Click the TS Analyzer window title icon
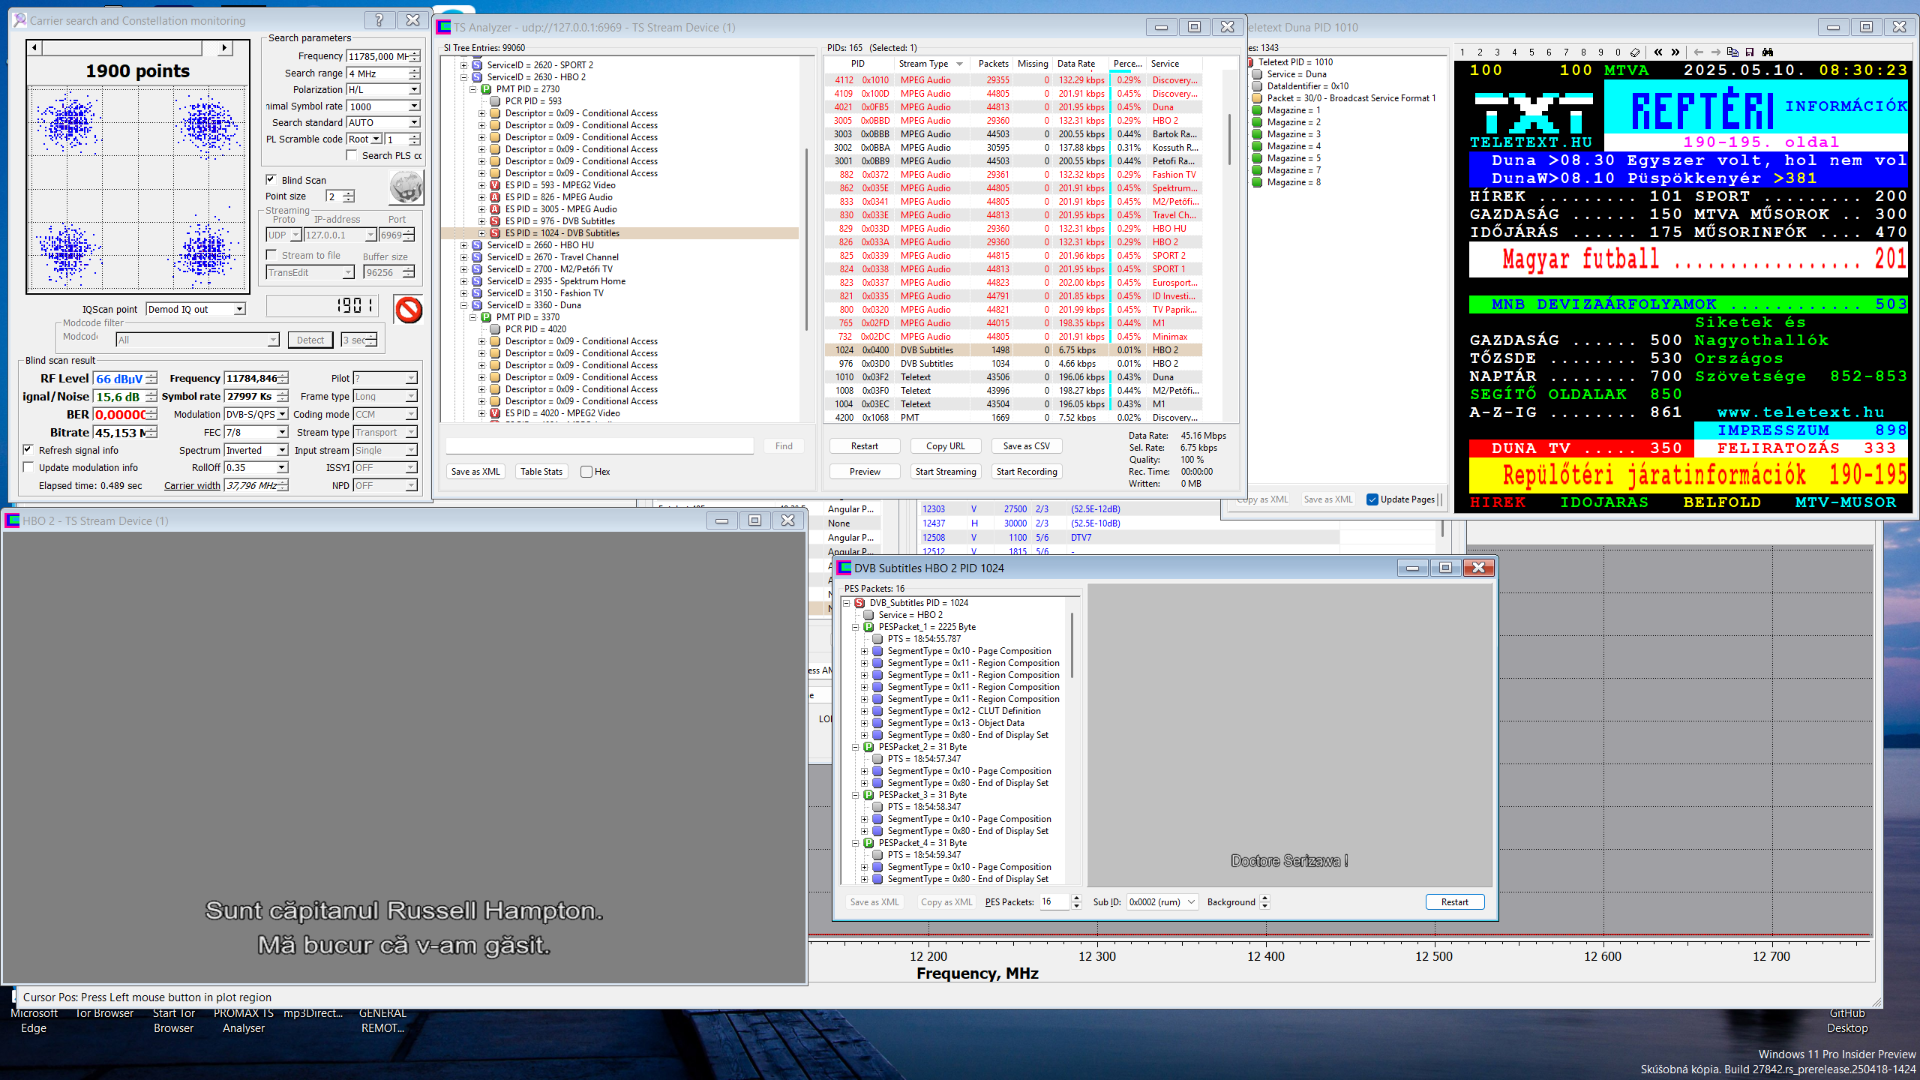Viewport: 1920px width, 1080px height. pos(444,27)
